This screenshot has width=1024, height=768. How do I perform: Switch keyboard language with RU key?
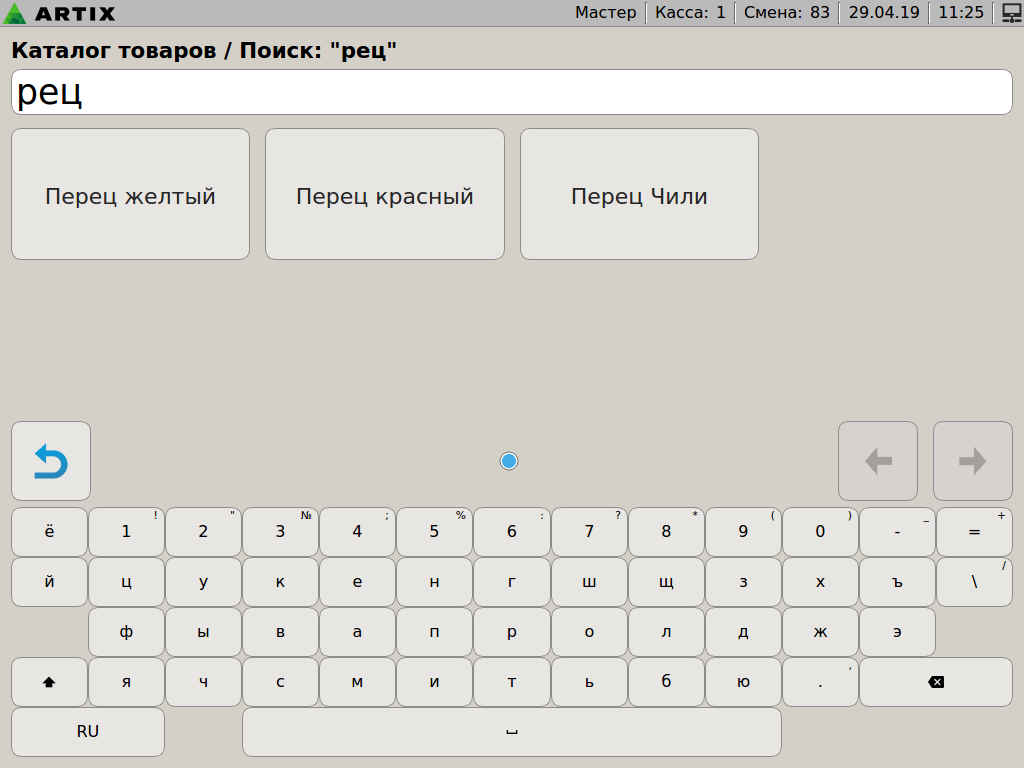[x=88, y=731]
